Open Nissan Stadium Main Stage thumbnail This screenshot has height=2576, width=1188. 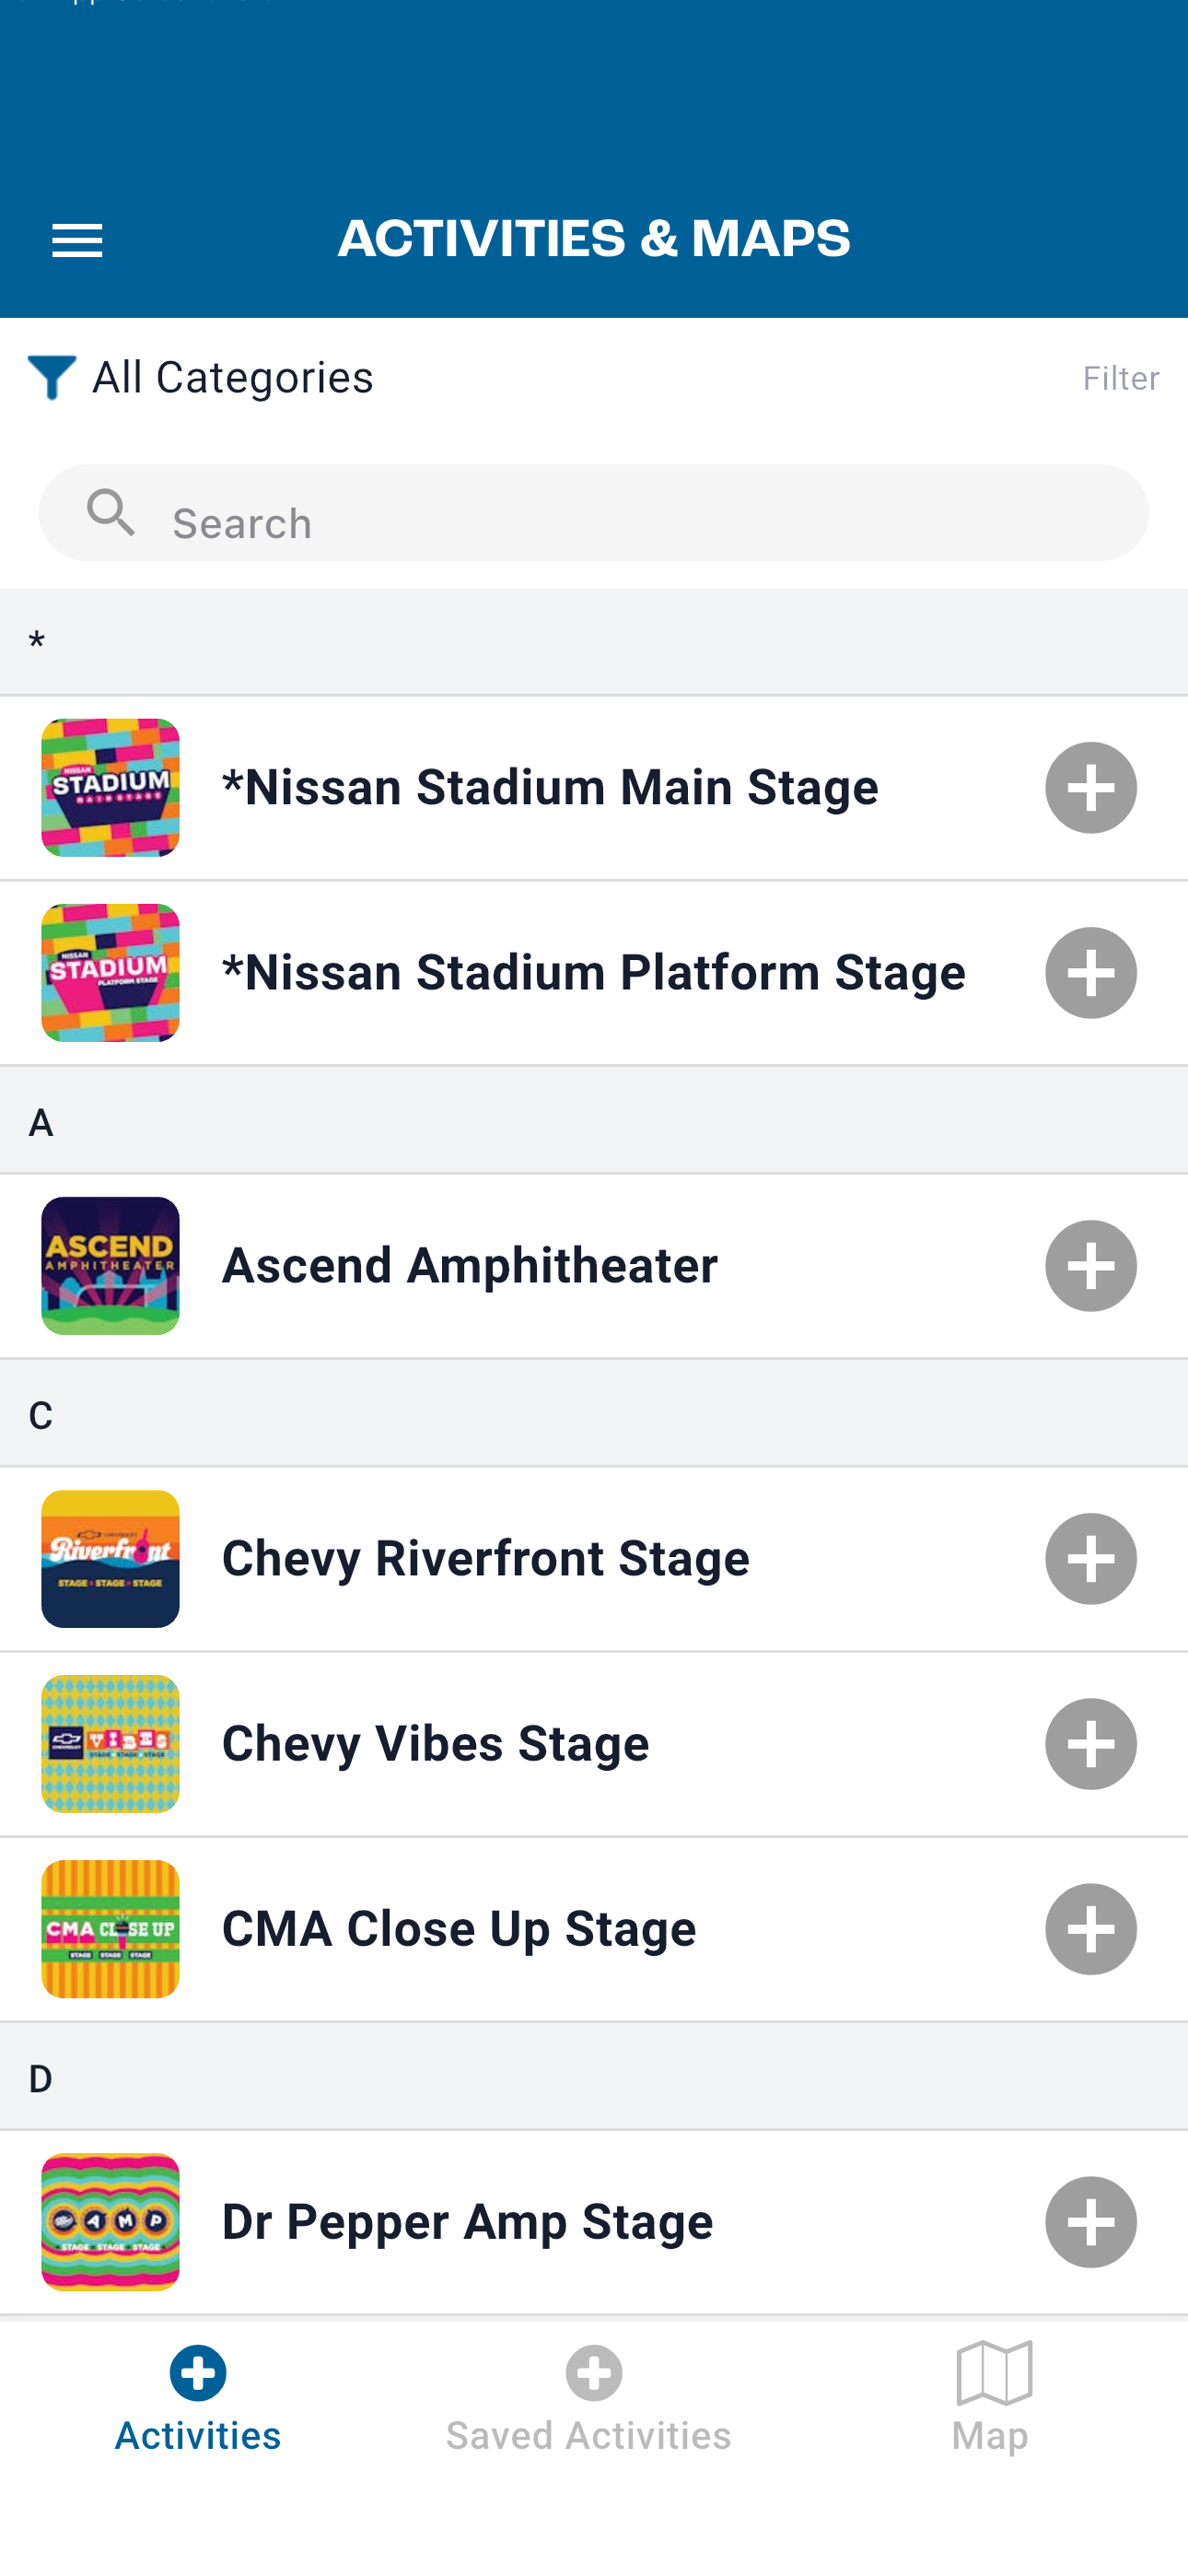click(110, 788)
